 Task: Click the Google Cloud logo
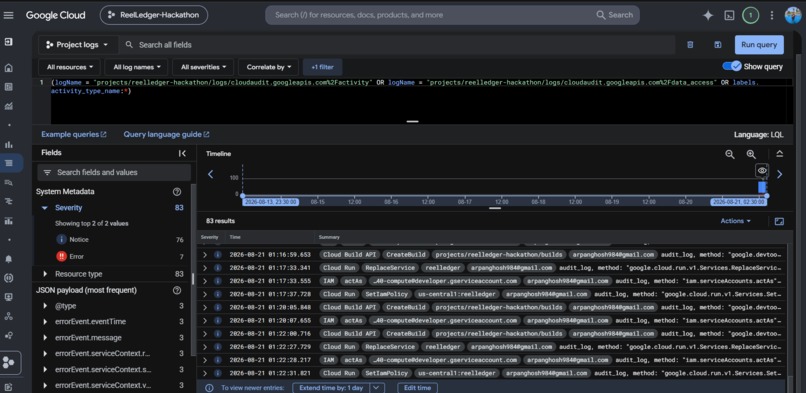(56, 15)
